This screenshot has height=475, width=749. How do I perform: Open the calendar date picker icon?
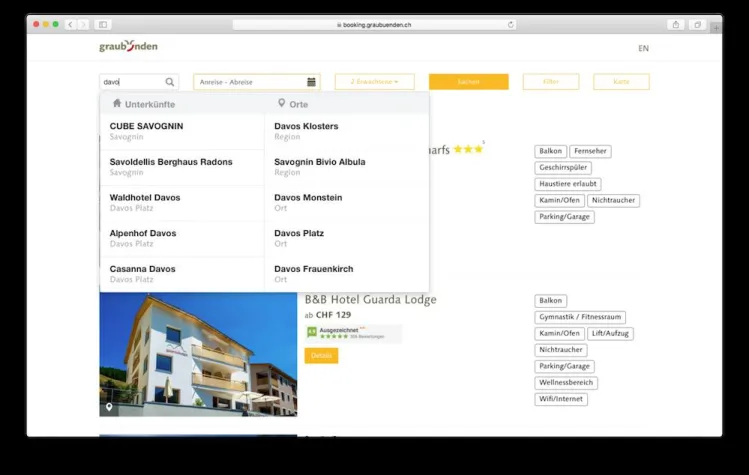(312, 82)
